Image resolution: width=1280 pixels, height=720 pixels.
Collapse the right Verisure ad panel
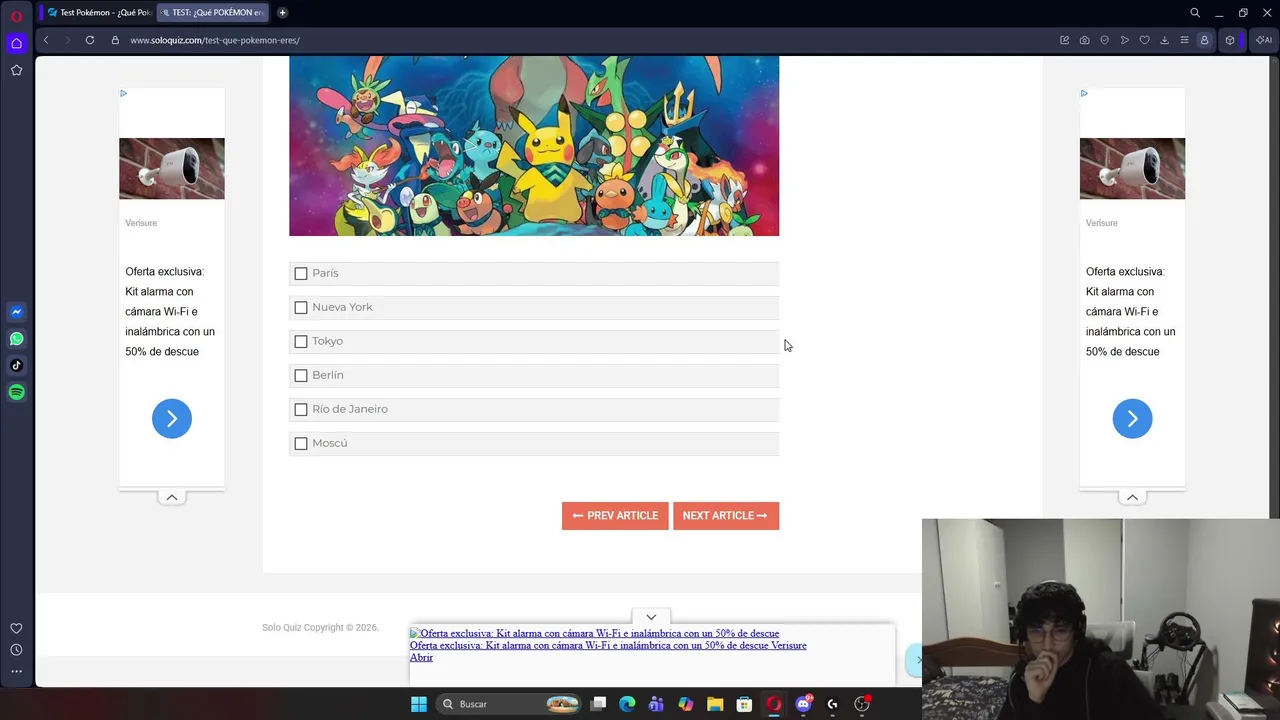point(1132,497)
